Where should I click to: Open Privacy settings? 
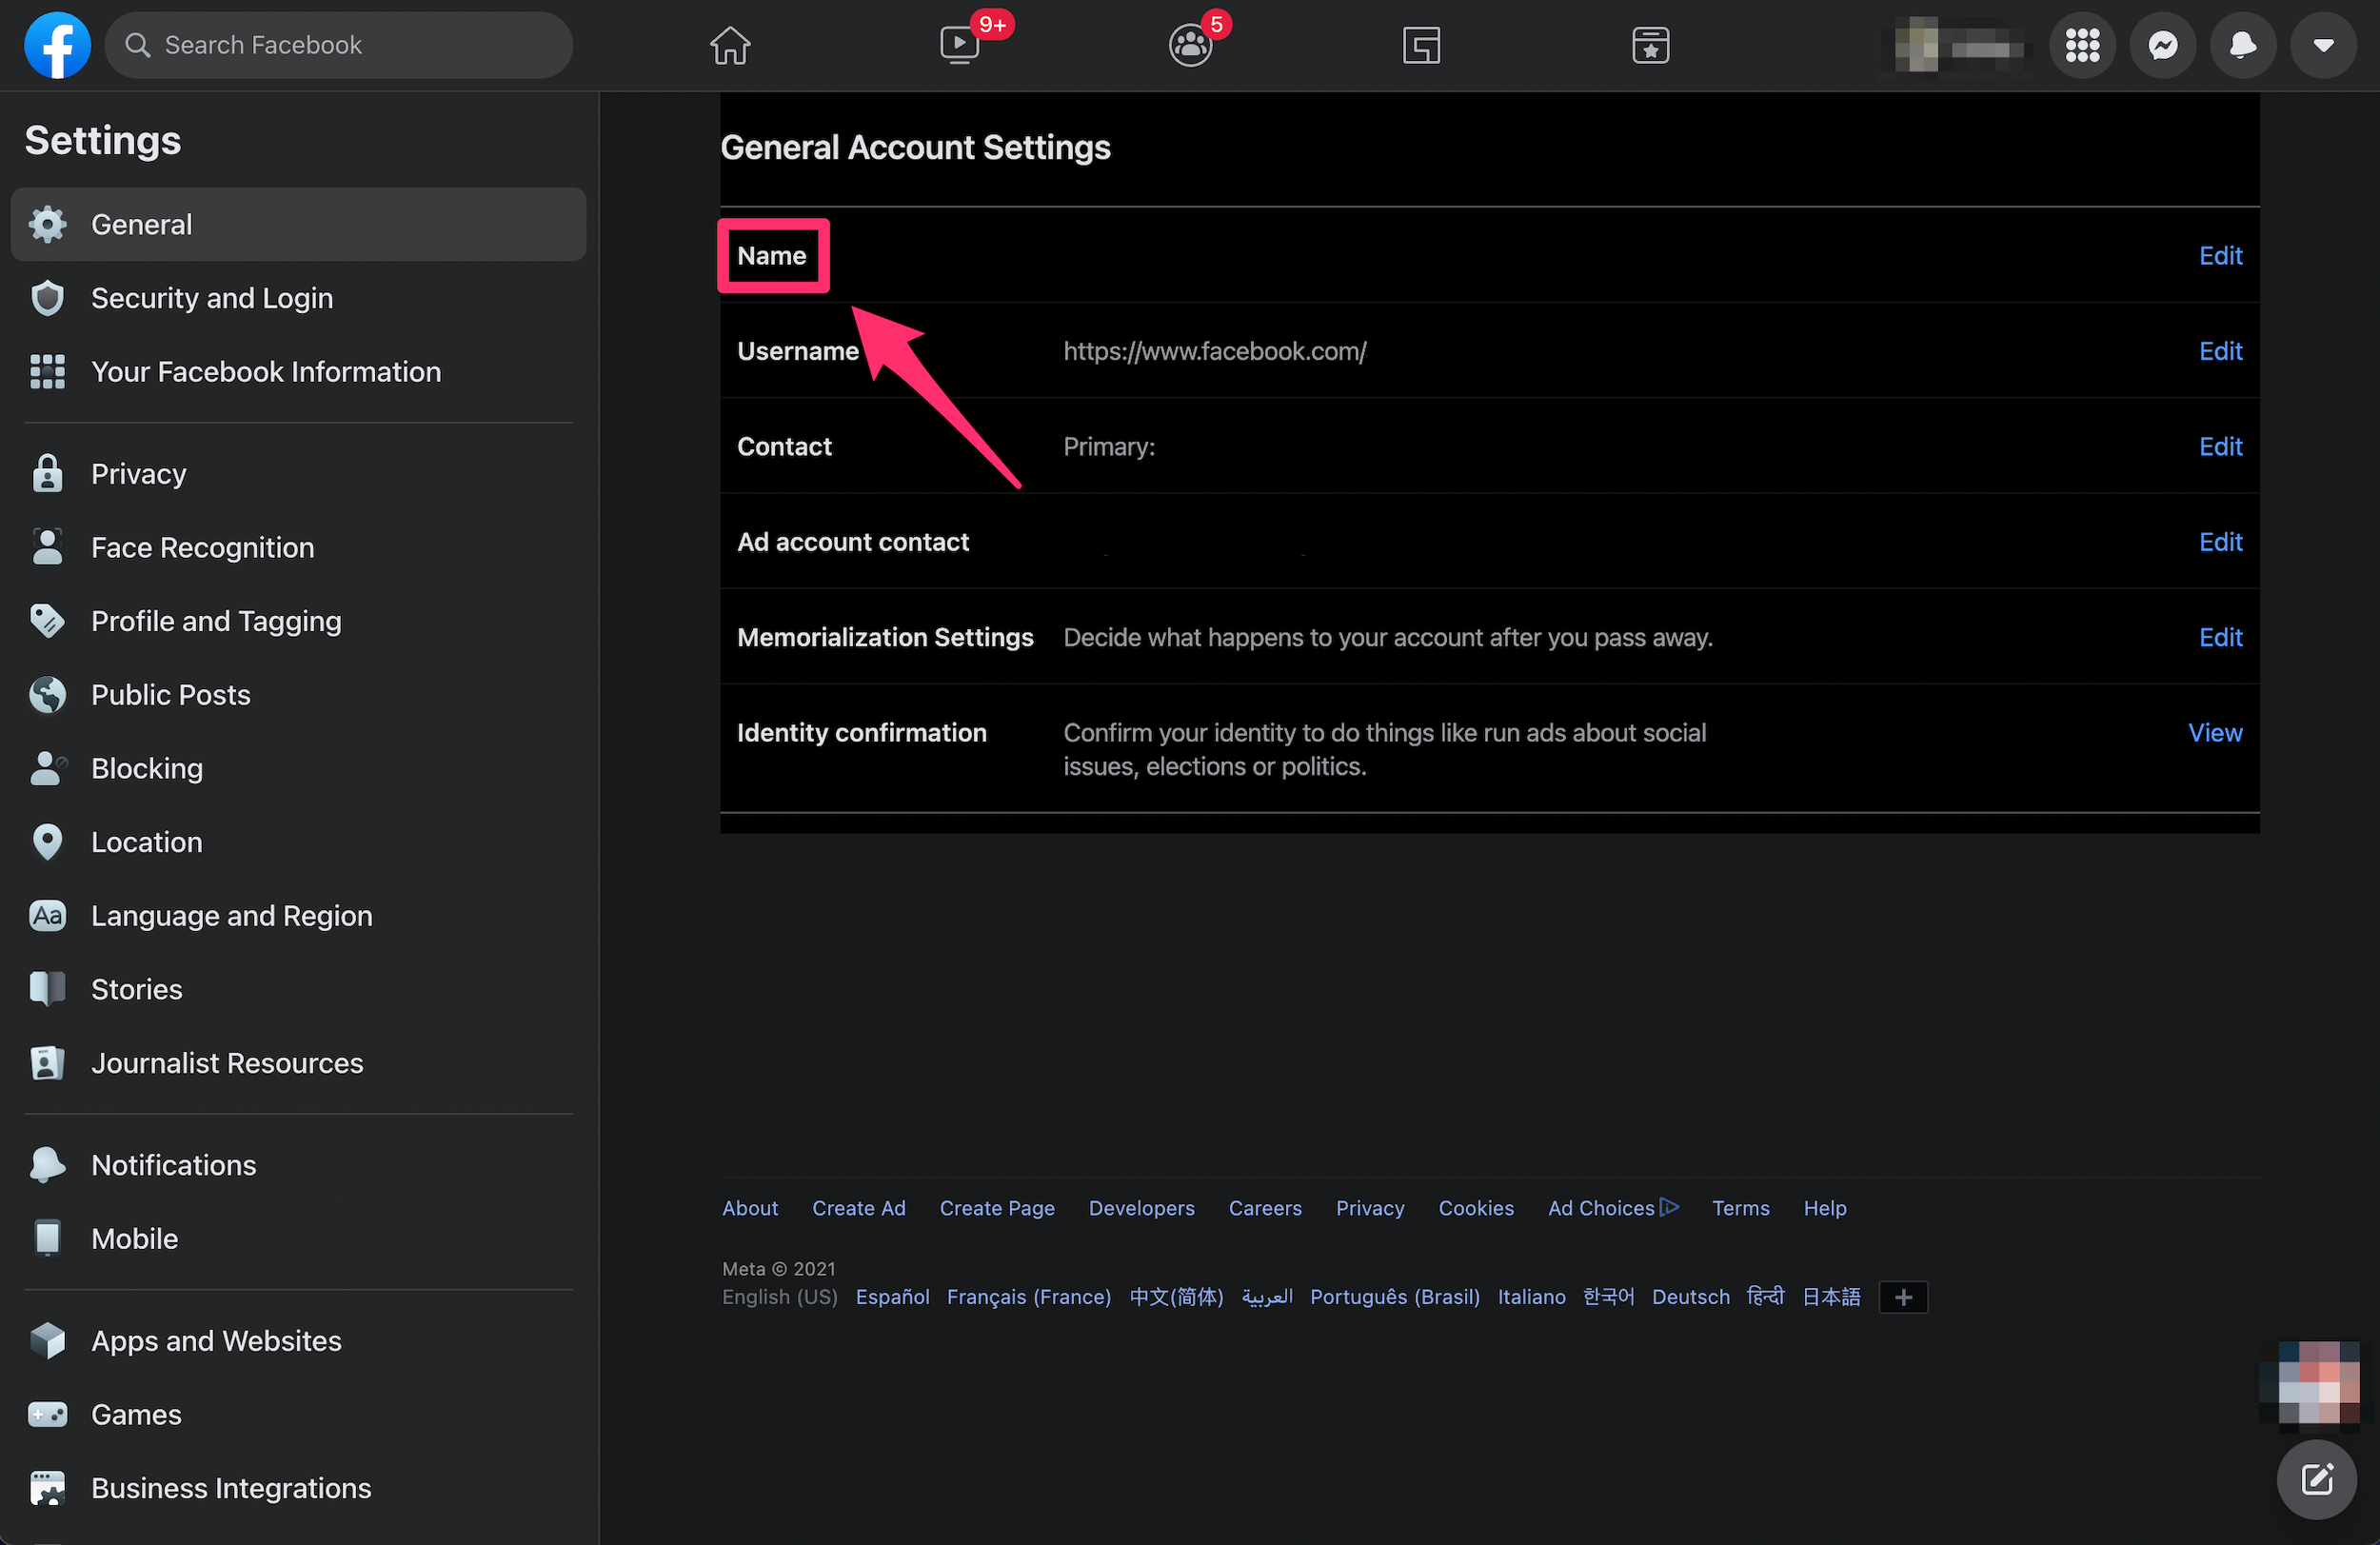pyautogui.click(x=298, y=474)
